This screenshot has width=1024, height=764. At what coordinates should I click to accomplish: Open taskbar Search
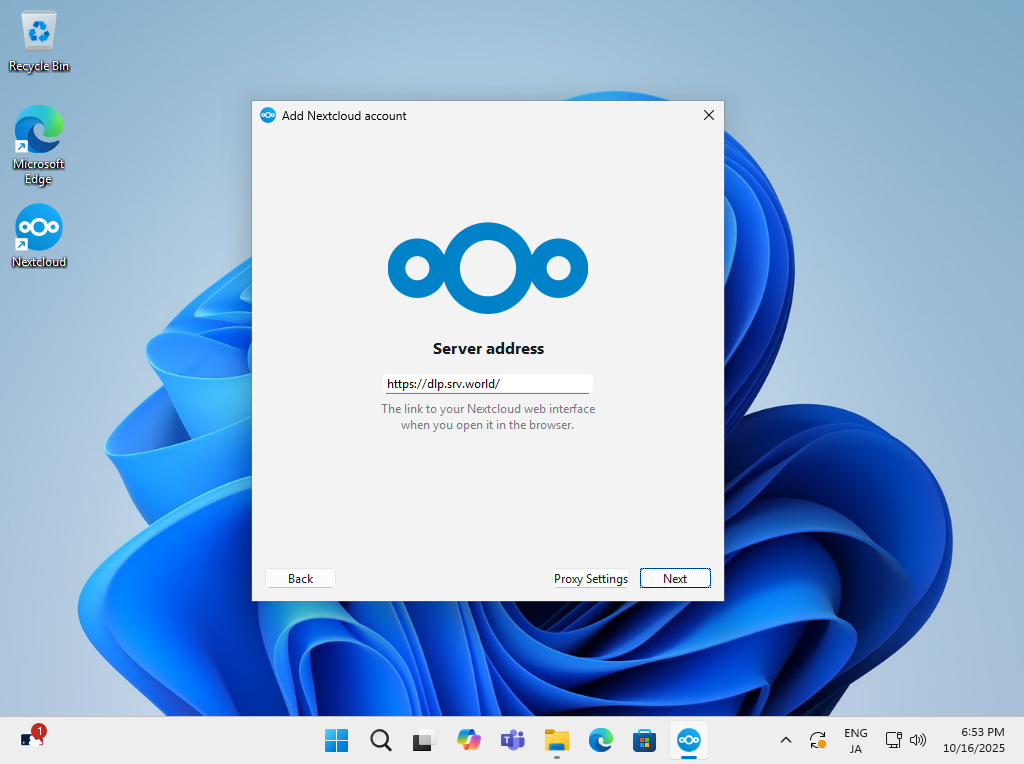click(380, 740)
